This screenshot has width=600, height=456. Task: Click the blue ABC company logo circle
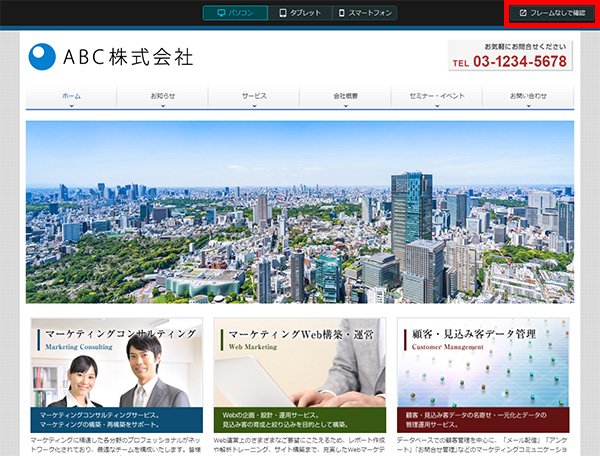pyautogui.click(x=43, y=56)
